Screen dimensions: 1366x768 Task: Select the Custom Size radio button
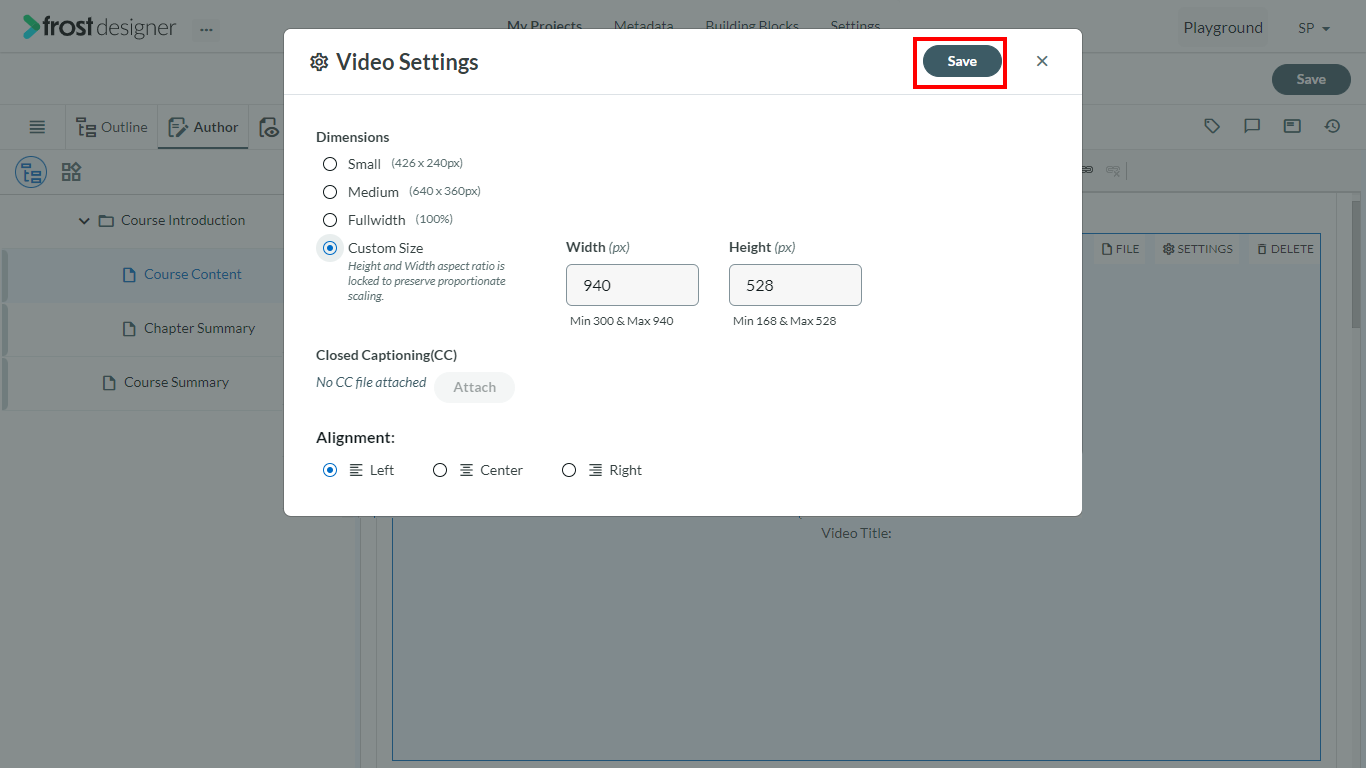click(x=330, y=248)
